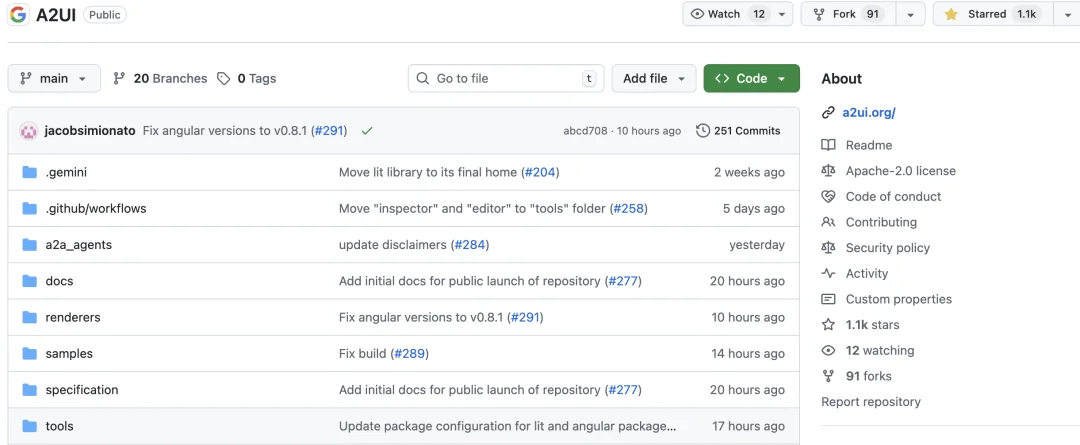Expand the Add file dropdown
The width and height of the screenshot is (1080, 445).
[653, 78]
